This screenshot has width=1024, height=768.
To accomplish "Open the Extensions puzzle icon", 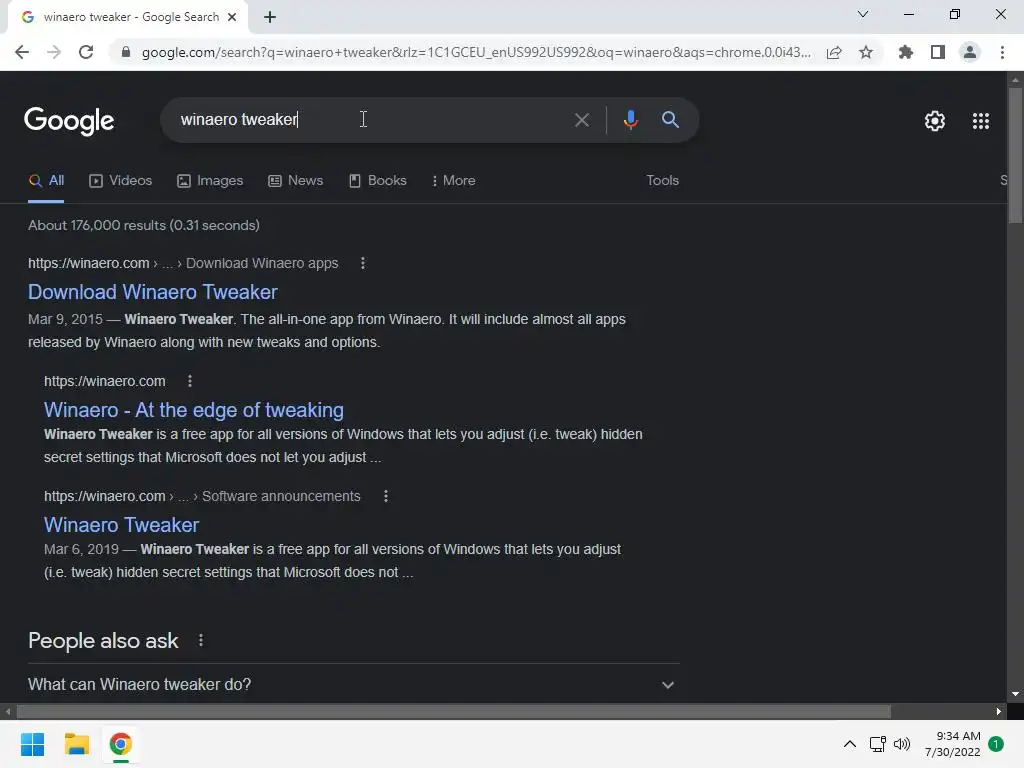I will coord(906,52).
